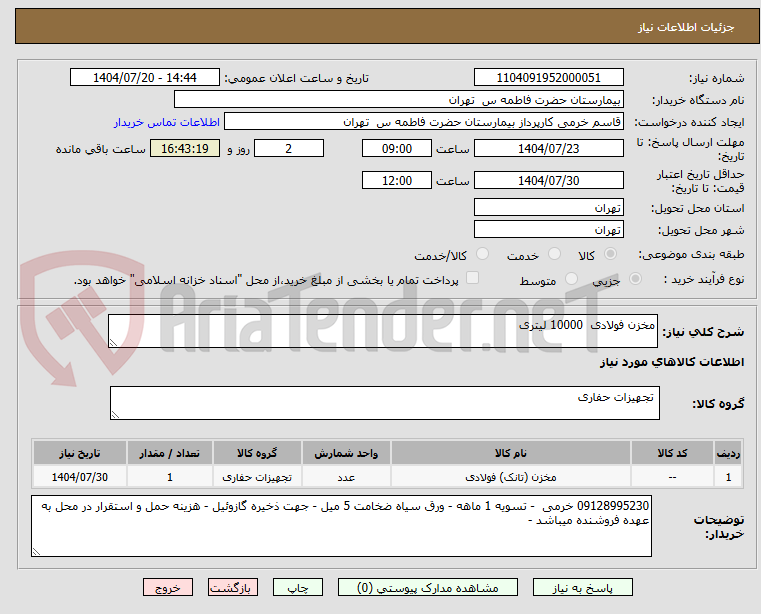Click the شماره نیاز field 1104091952000051

coord(548,77)
